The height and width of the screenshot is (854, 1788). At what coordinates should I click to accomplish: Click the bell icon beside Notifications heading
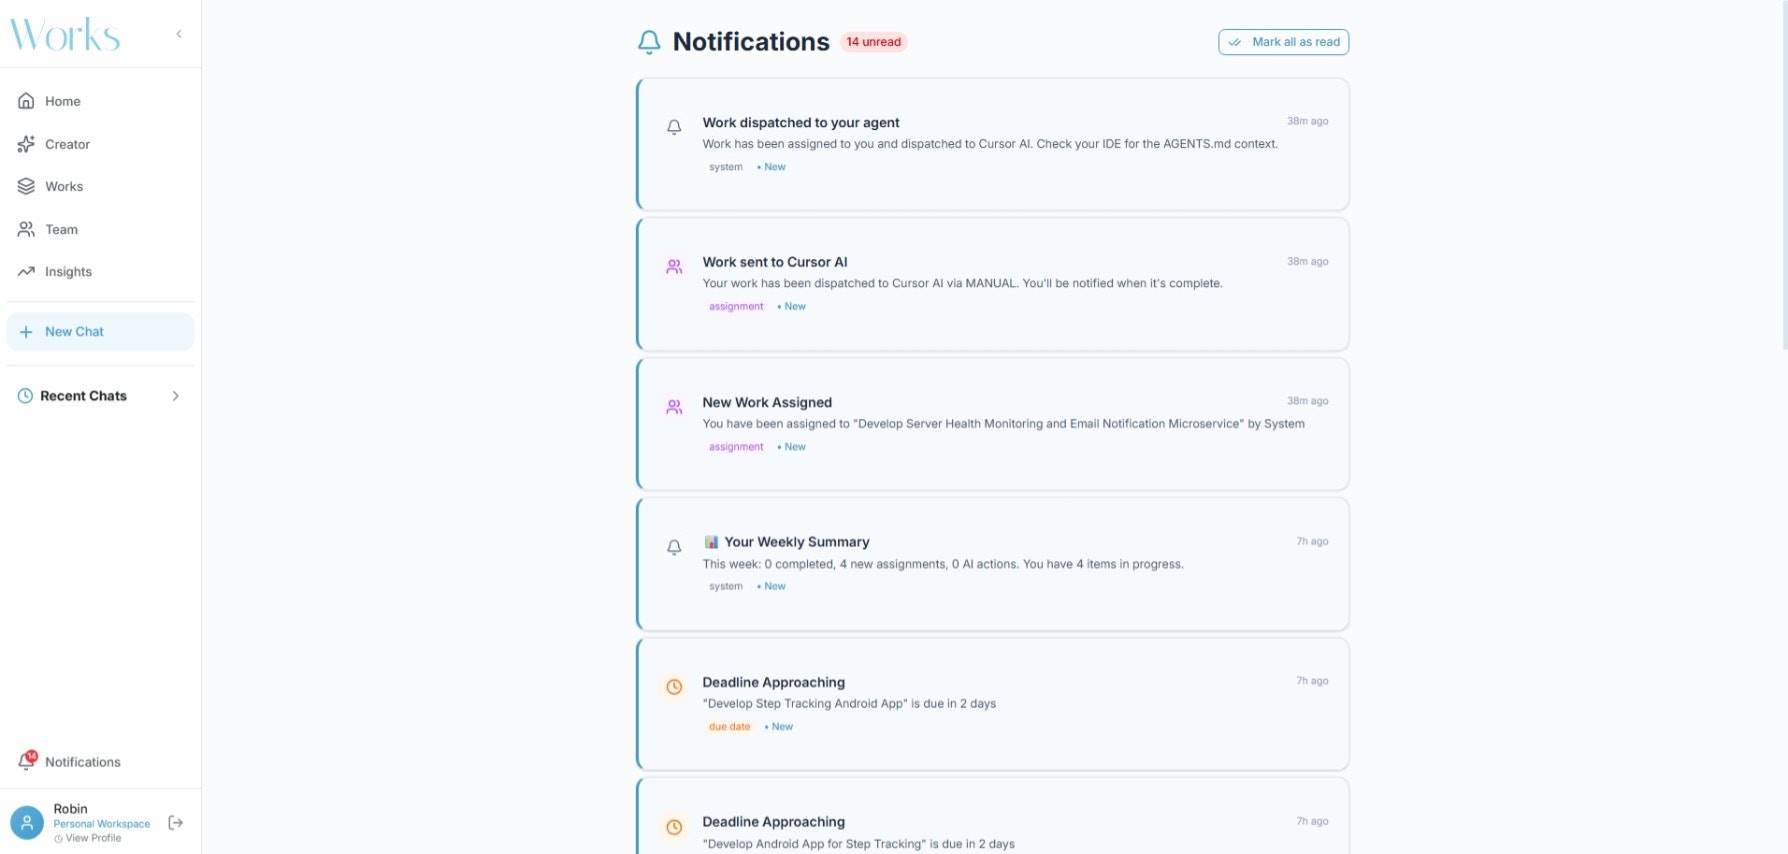tap(649, 42)
